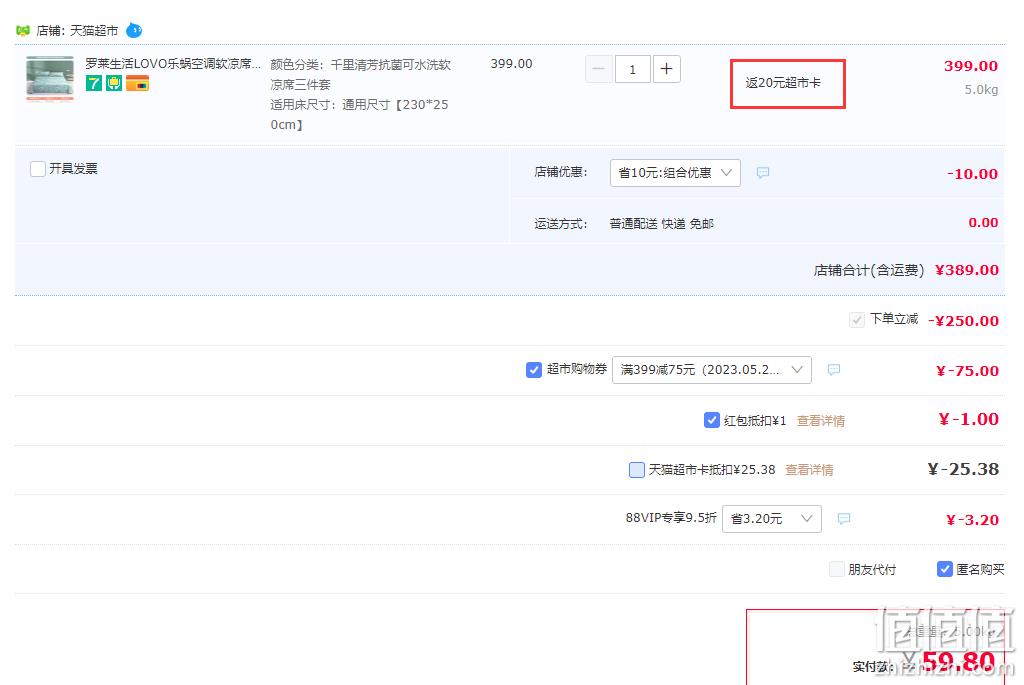Click the -¥250.00 order discount amount
This screenshot has width=1024, height=685.
[x=963, y=321]
